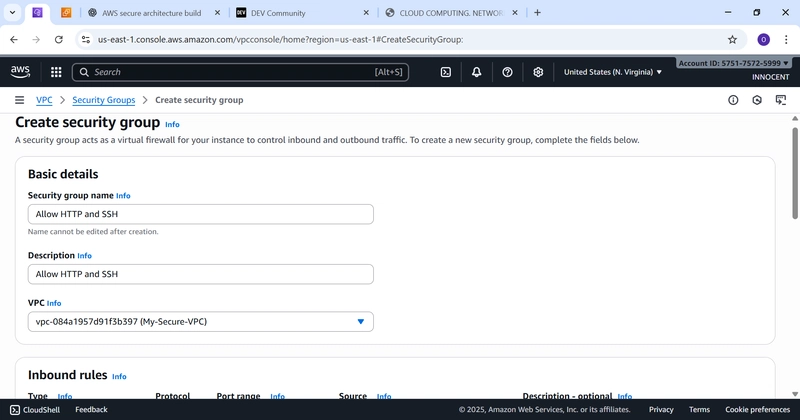Close the DEV Community tab

coord(366,13)
